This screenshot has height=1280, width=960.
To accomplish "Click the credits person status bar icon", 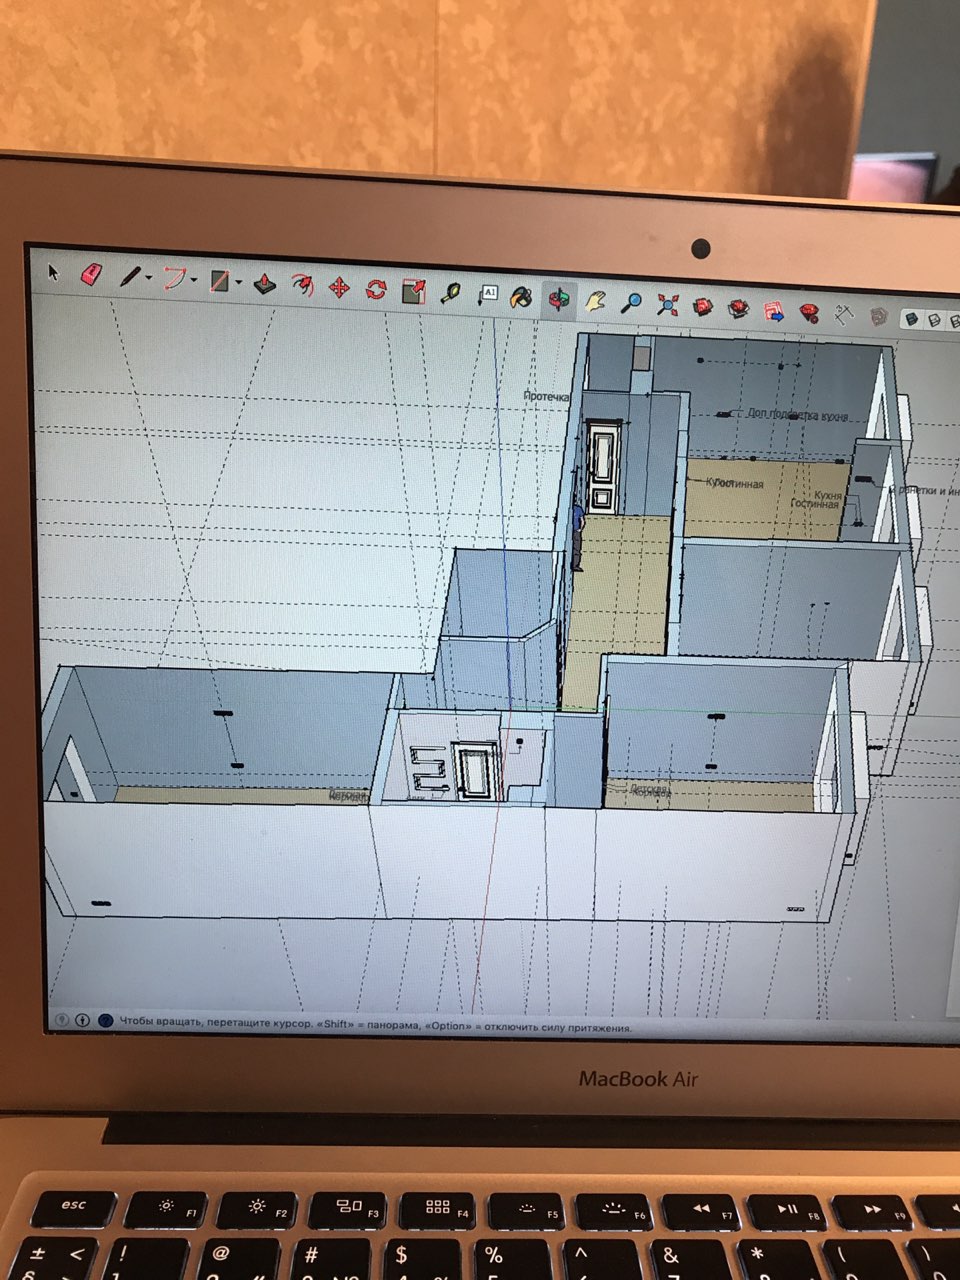I will click(x=83, y=1021).
